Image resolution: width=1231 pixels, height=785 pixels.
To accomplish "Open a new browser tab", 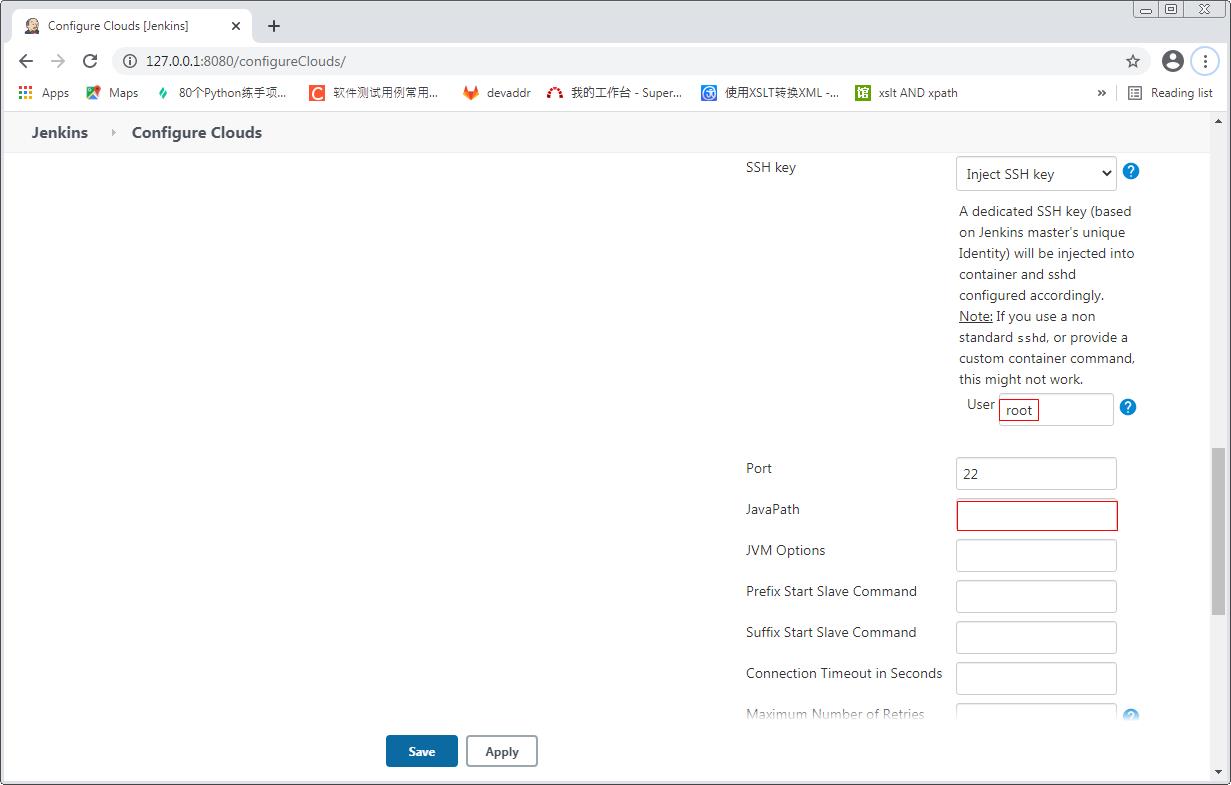I will 274,26.
